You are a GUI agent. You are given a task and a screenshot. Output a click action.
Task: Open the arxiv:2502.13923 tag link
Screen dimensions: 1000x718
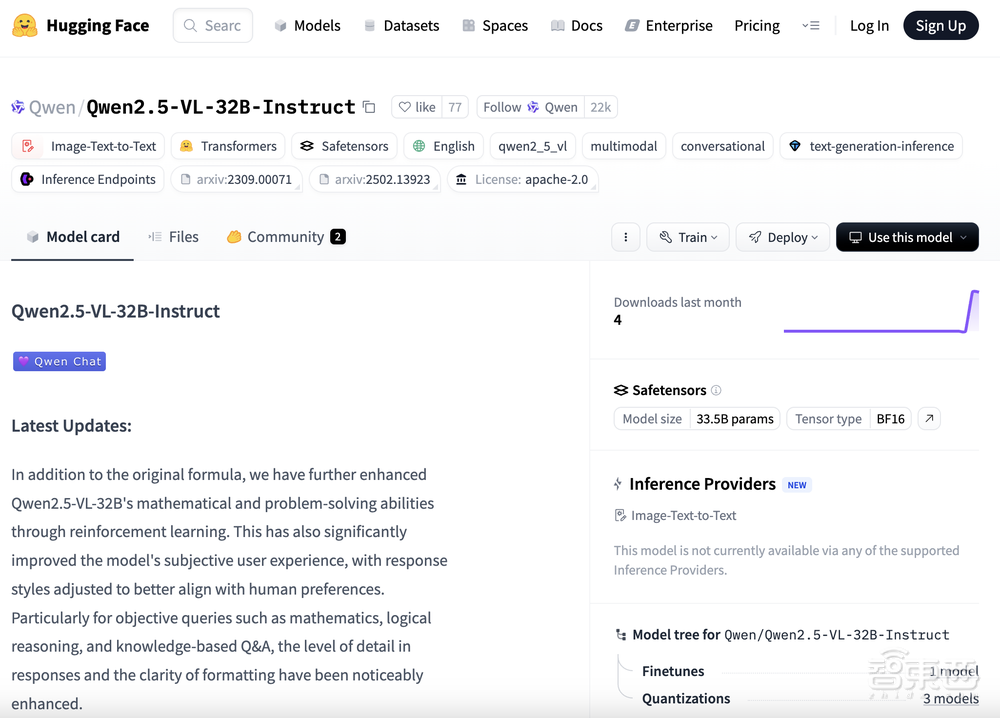(x=374, y=180)
